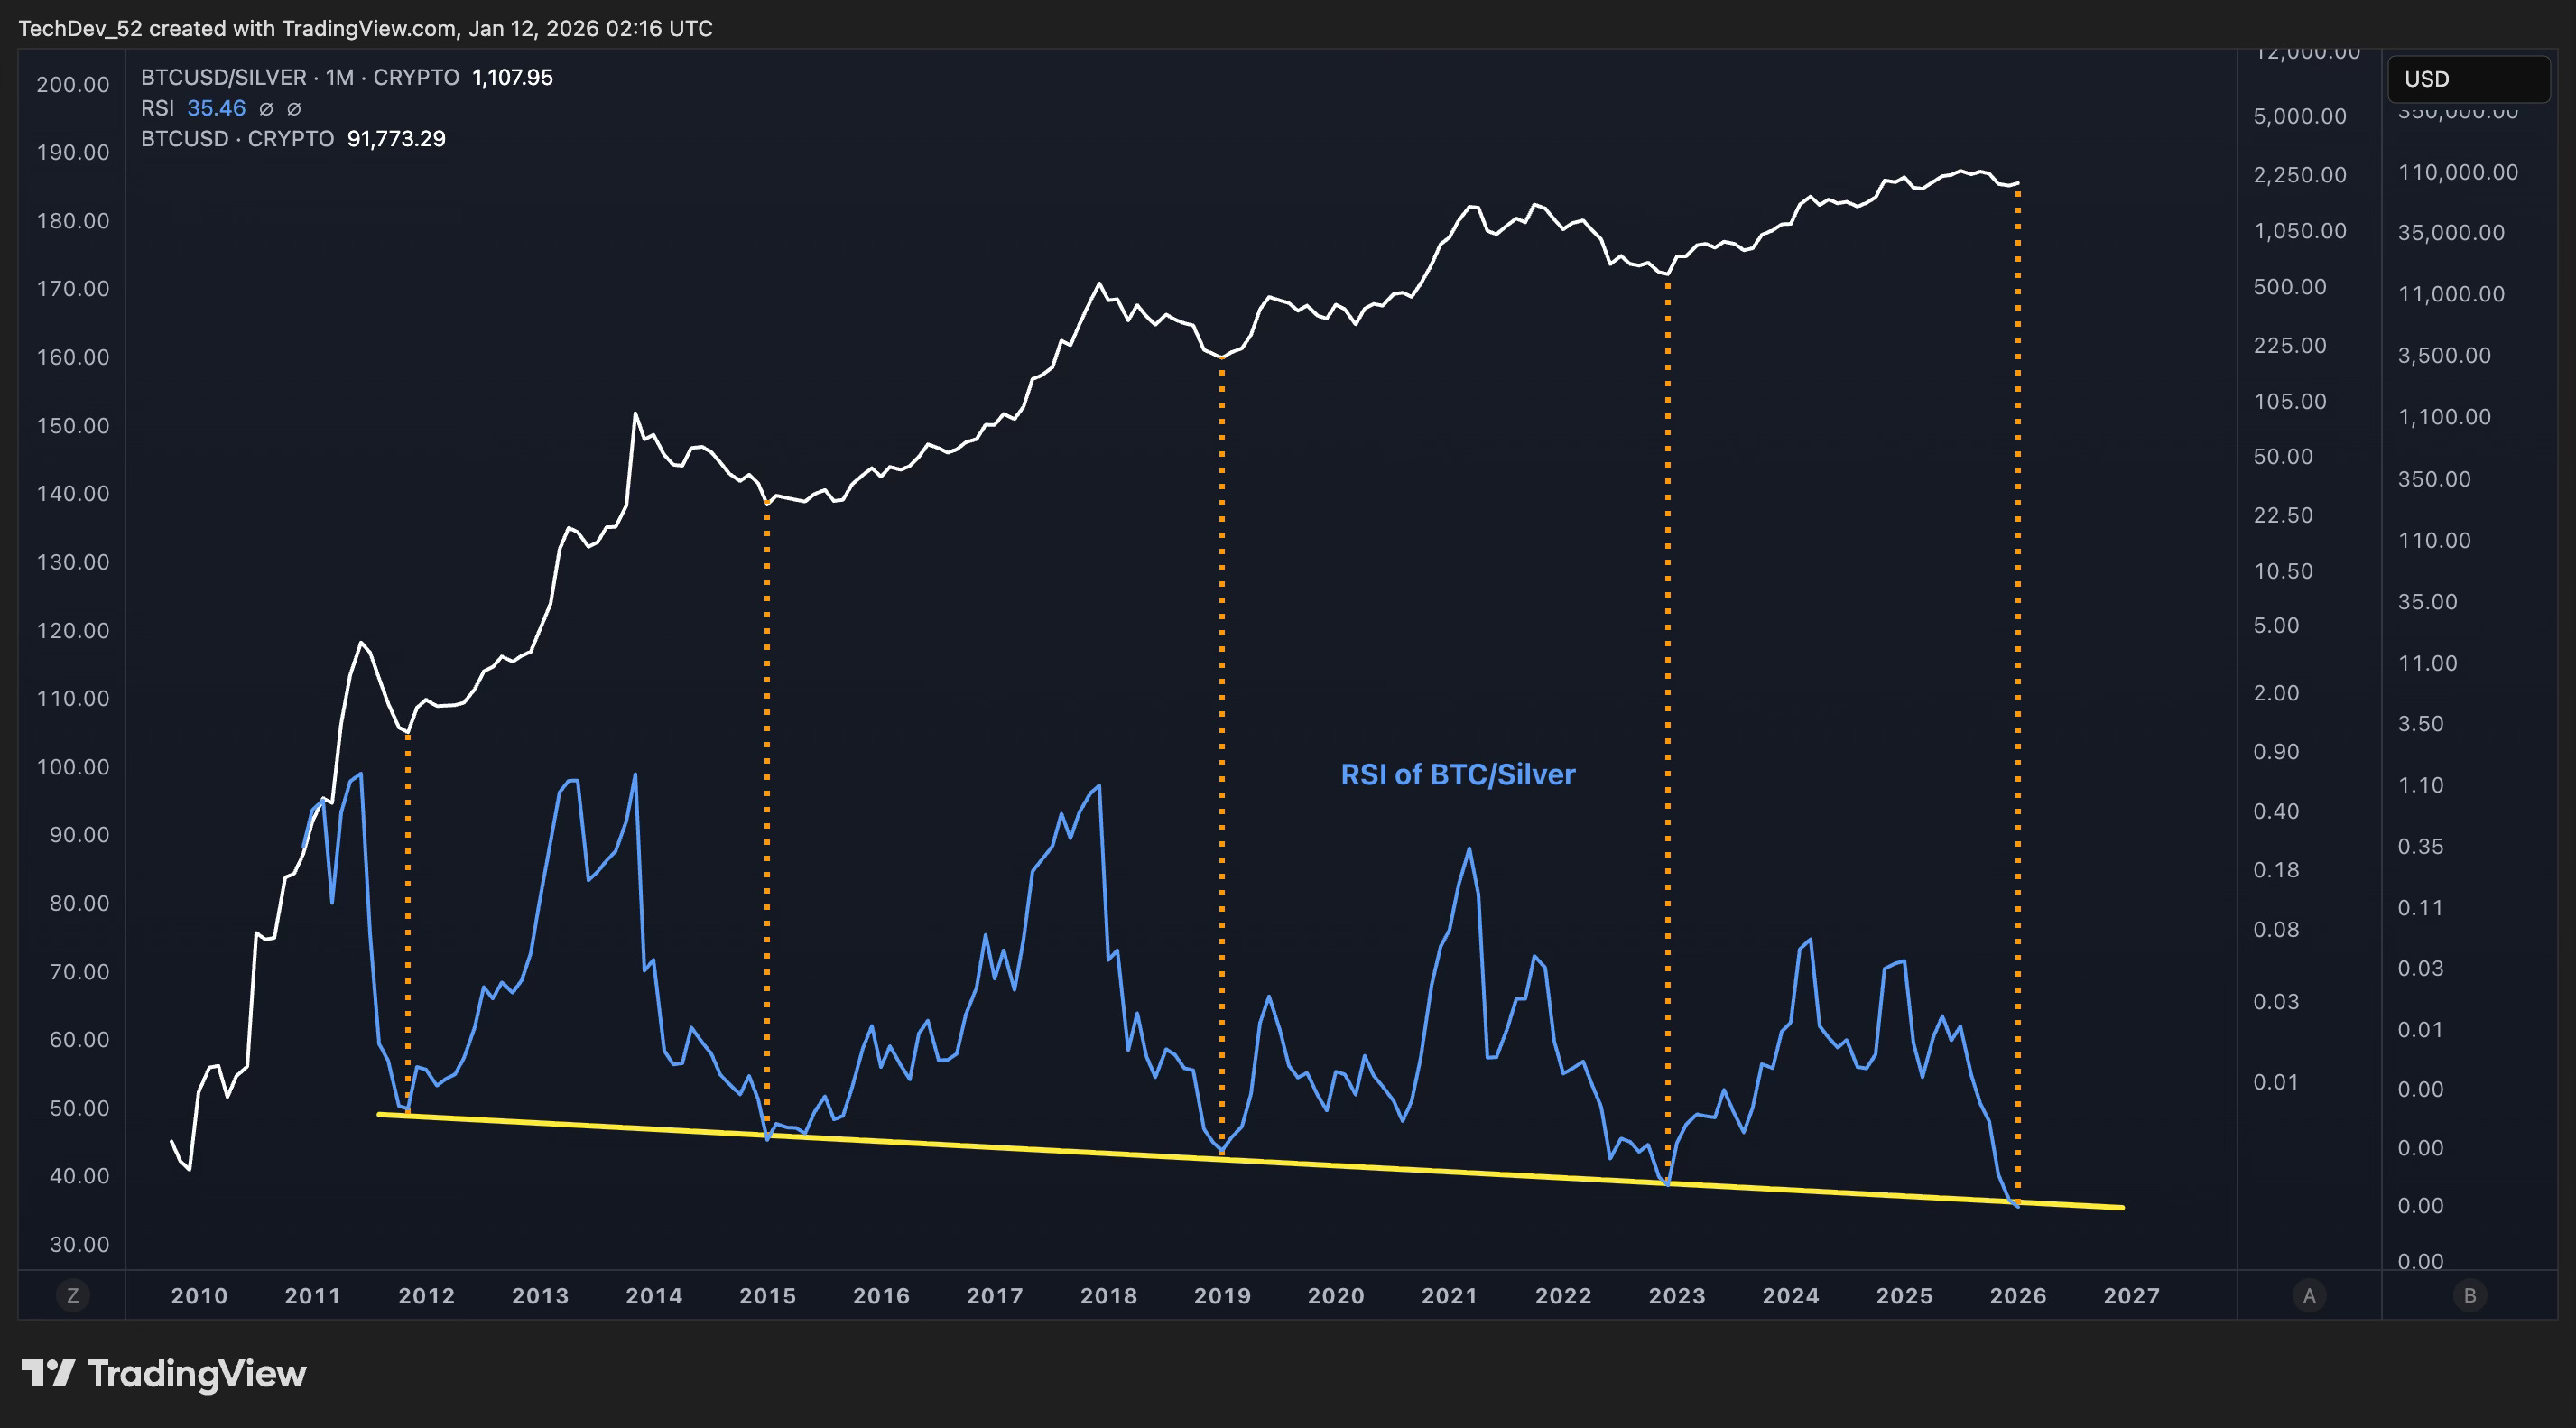Viewport: 2576px width, 1428px height.
Task: Click the 110,000.00 label on right scale
Action: [2457, 172]
